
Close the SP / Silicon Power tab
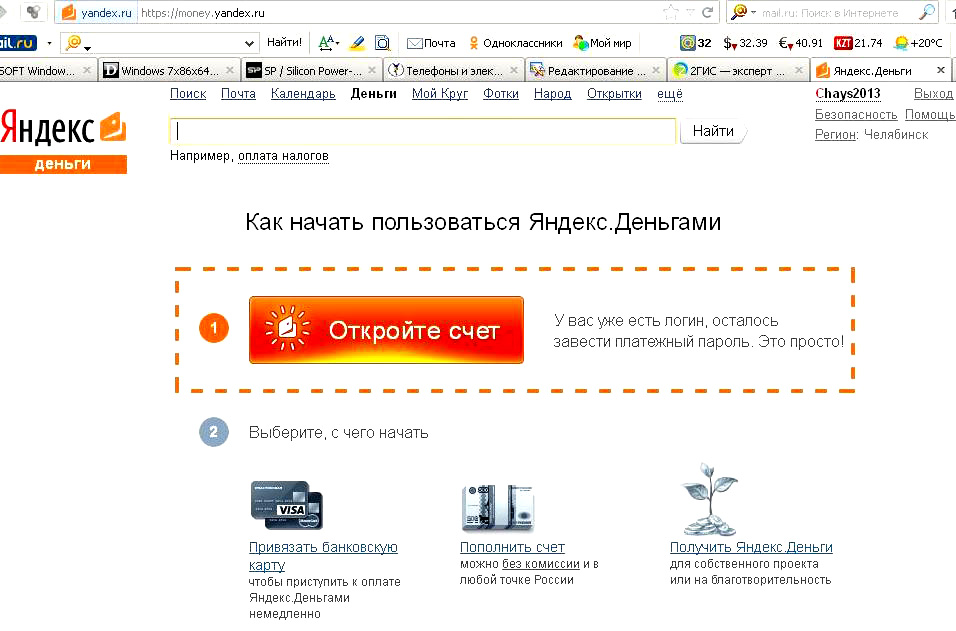pos(372,70)
